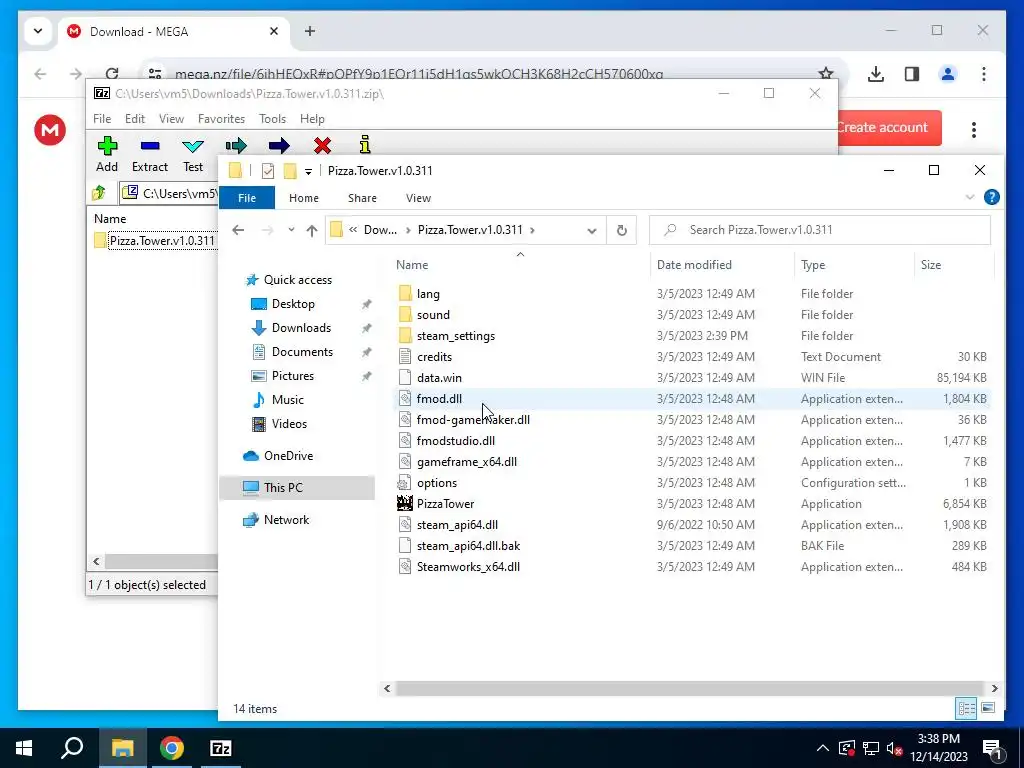Click the Explorer horizontal scrollbar
Image resolution: width=1024 pixels, height=768 pixels.
coord(690,688)
